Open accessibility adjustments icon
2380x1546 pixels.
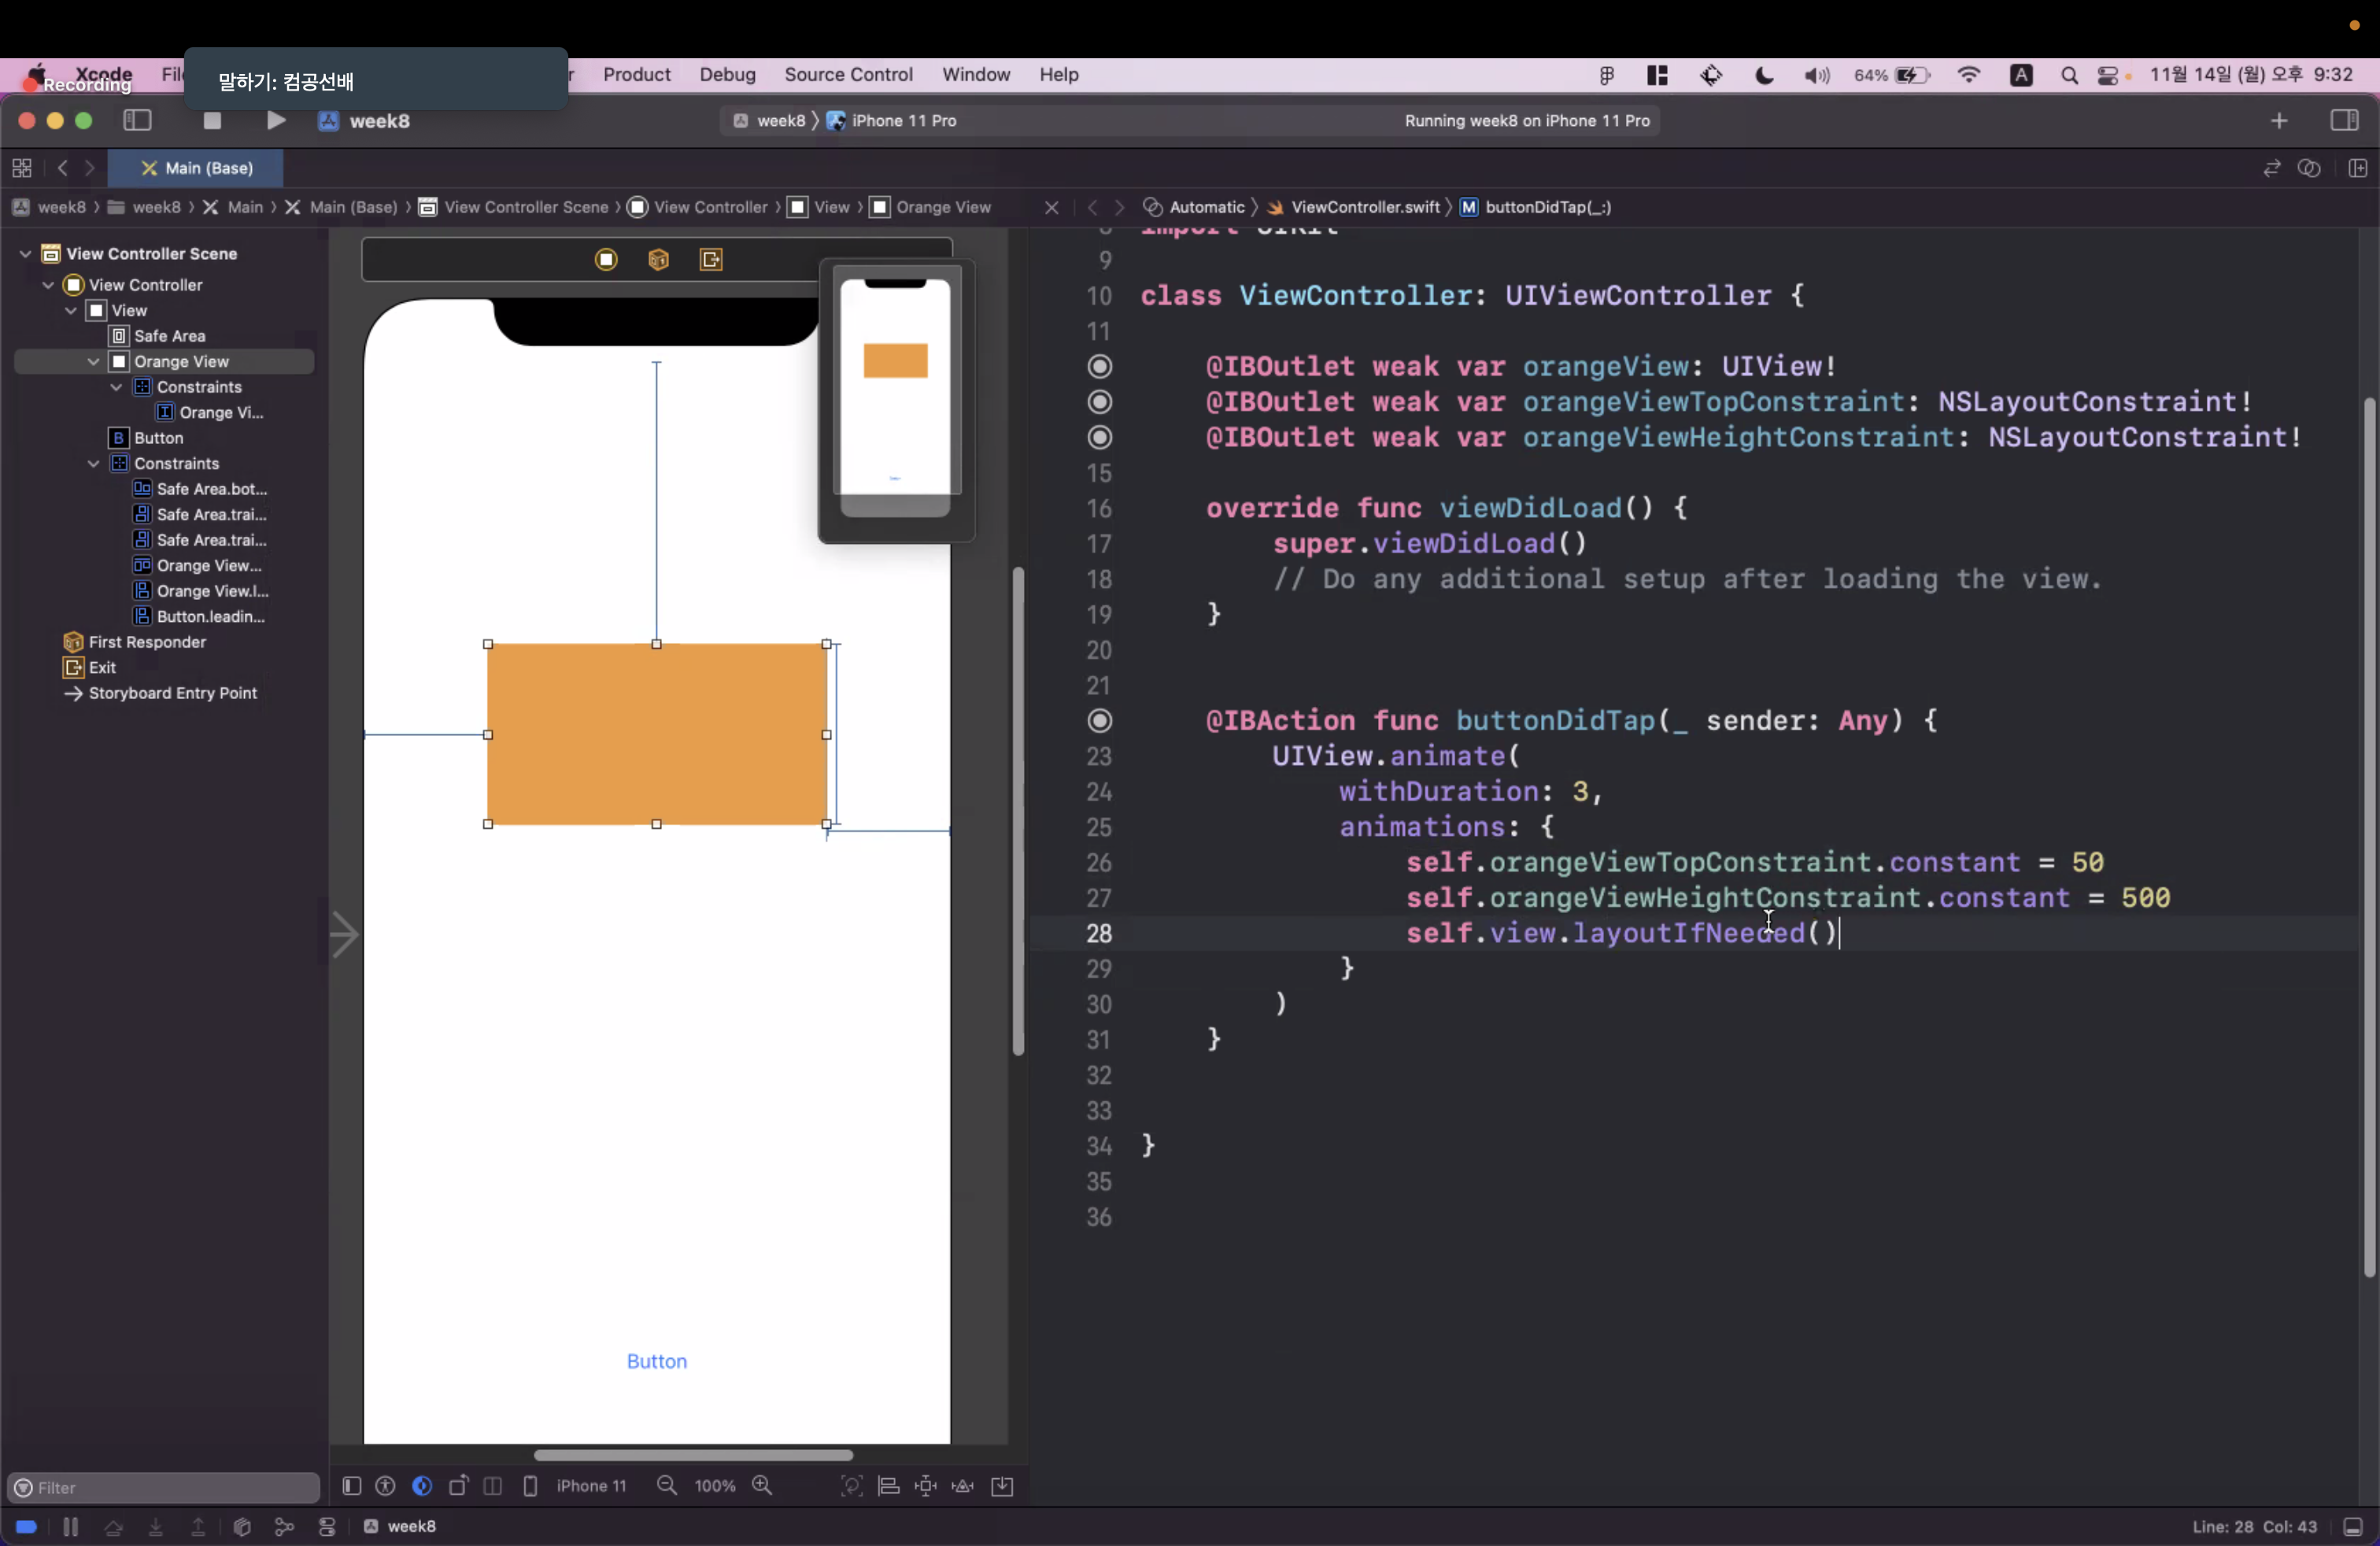(x=385, y=1486)
